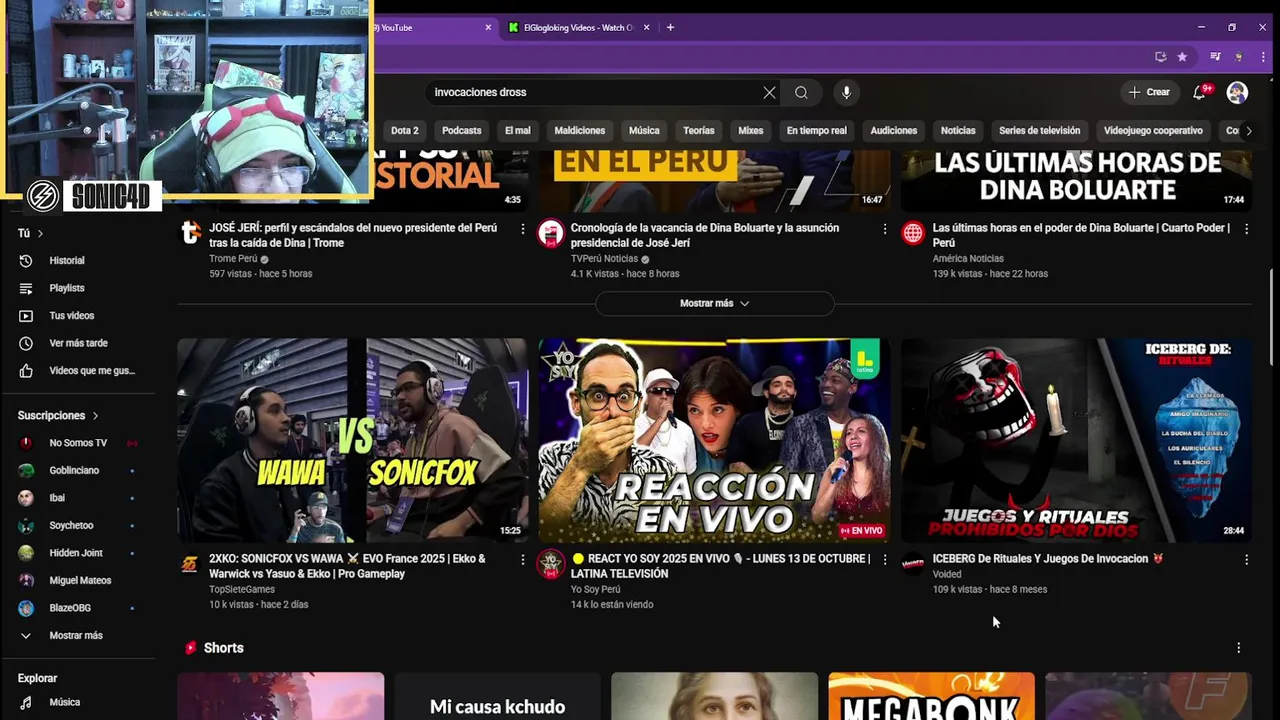The height and width of the screenshot is (720, 1280).
Task: Select the El mal filter chip
Action: point(518,130)
